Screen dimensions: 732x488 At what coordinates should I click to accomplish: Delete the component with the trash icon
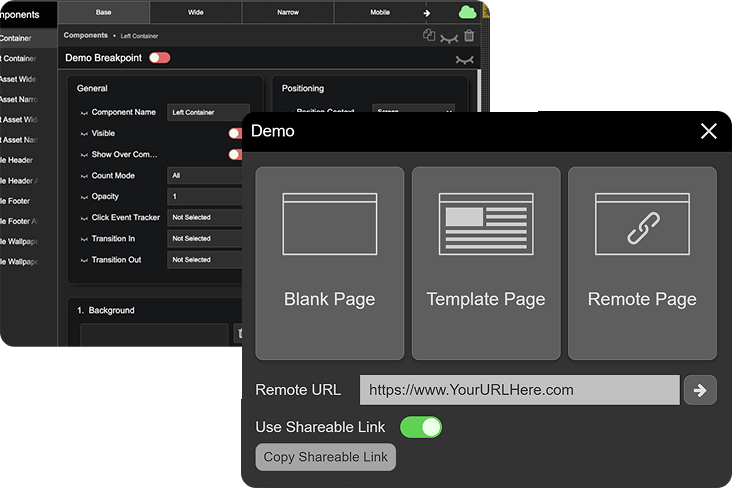point(469,35)
